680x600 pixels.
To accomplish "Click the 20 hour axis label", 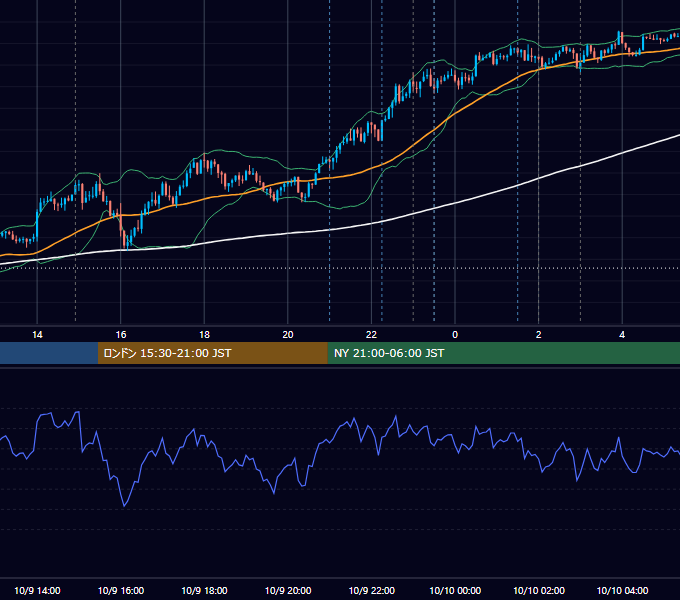I will click(288, 335).
